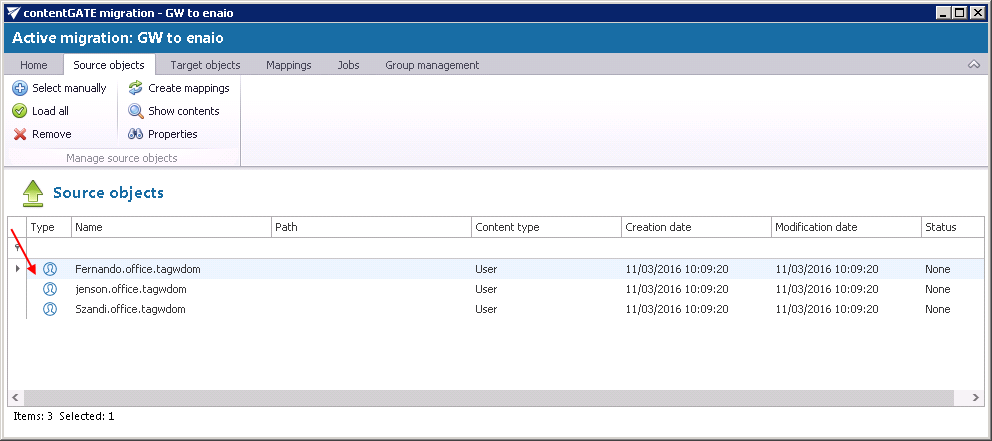Sort by Creation date column header
Screen dimensions: 992x441
click(x=696, y=227)
